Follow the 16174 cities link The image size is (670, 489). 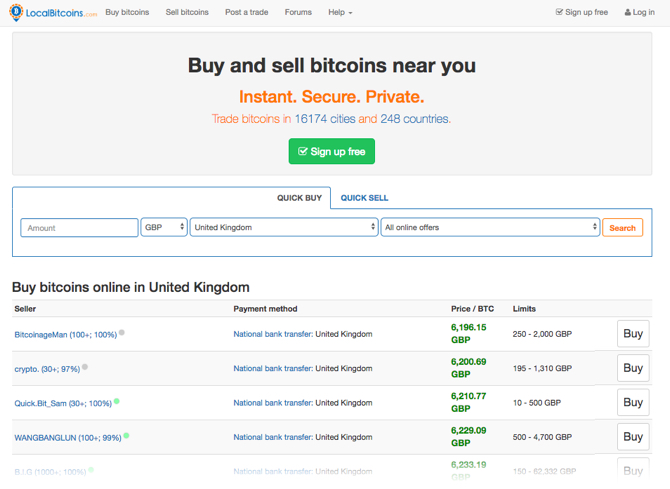point(325,119)
